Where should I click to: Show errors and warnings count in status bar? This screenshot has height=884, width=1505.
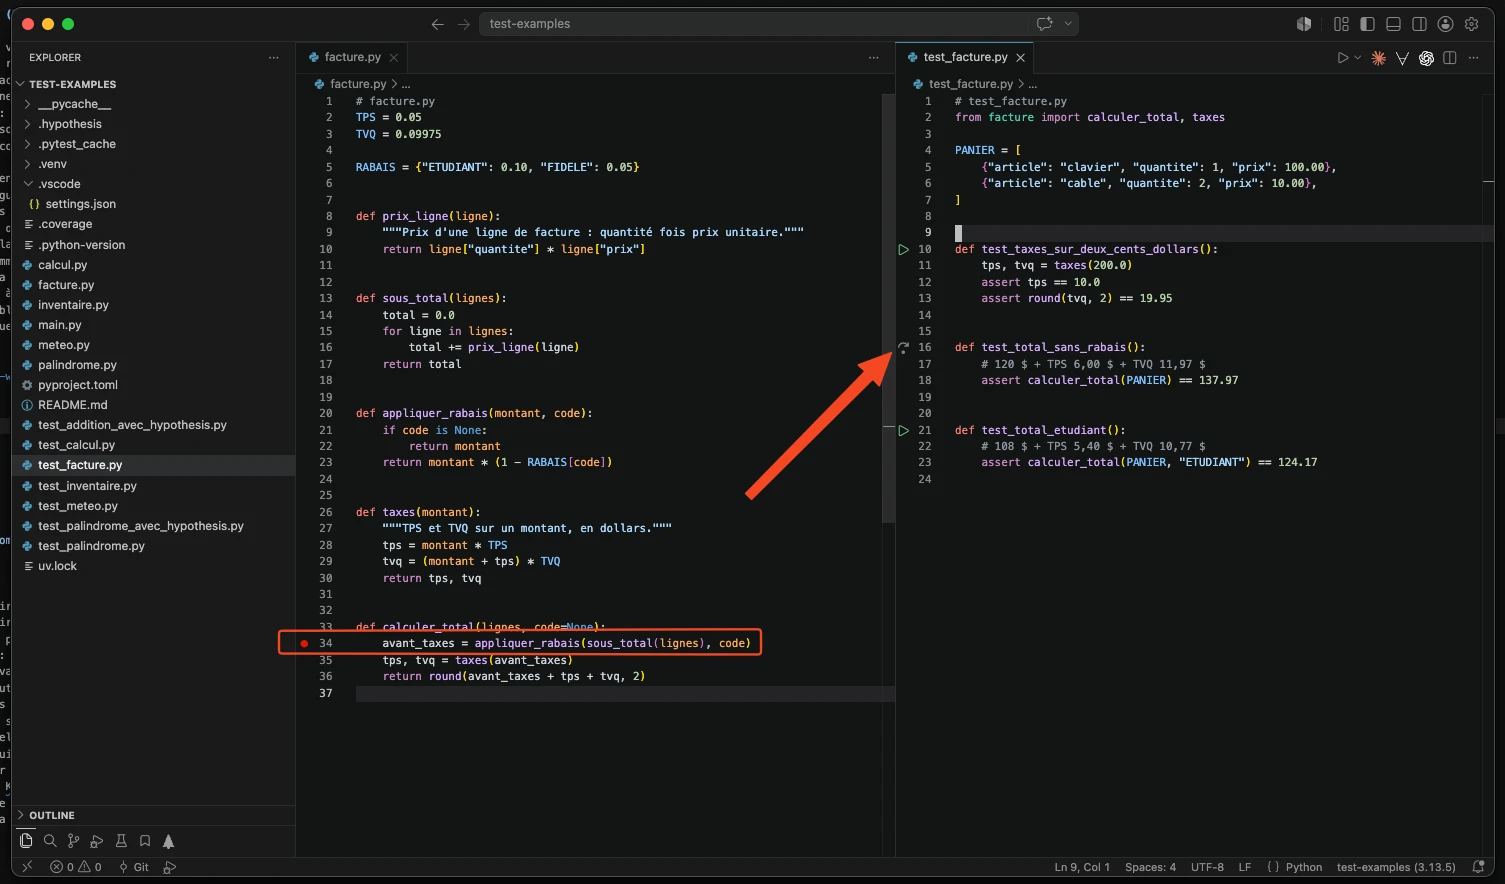pyautogui.click(x=76, y=867)
